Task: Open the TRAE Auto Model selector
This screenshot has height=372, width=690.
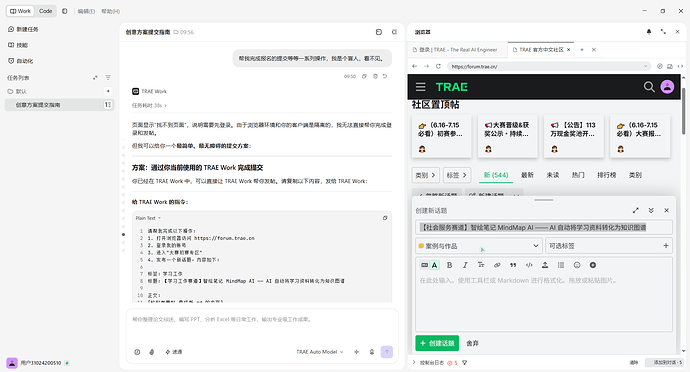Action: 320,352
